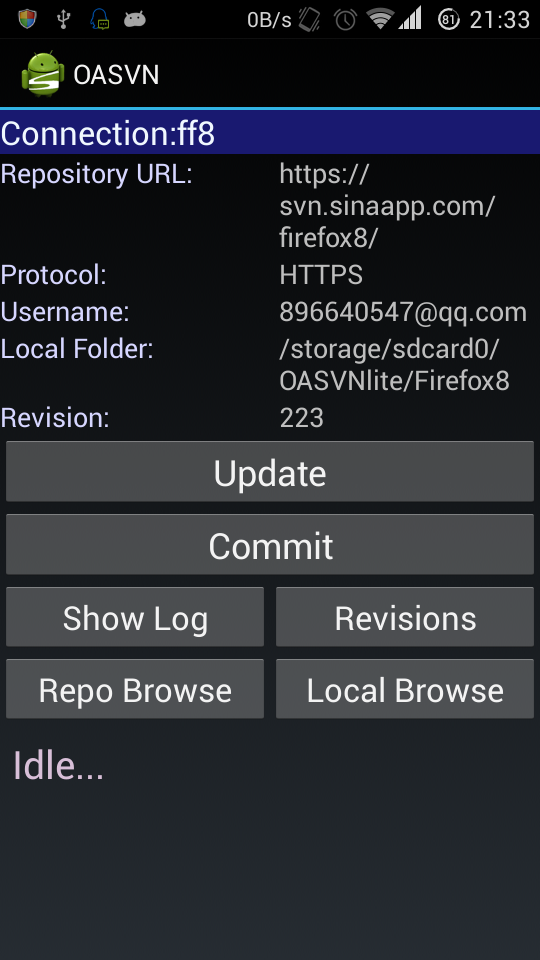Open Local Browse

pos(405,689)
